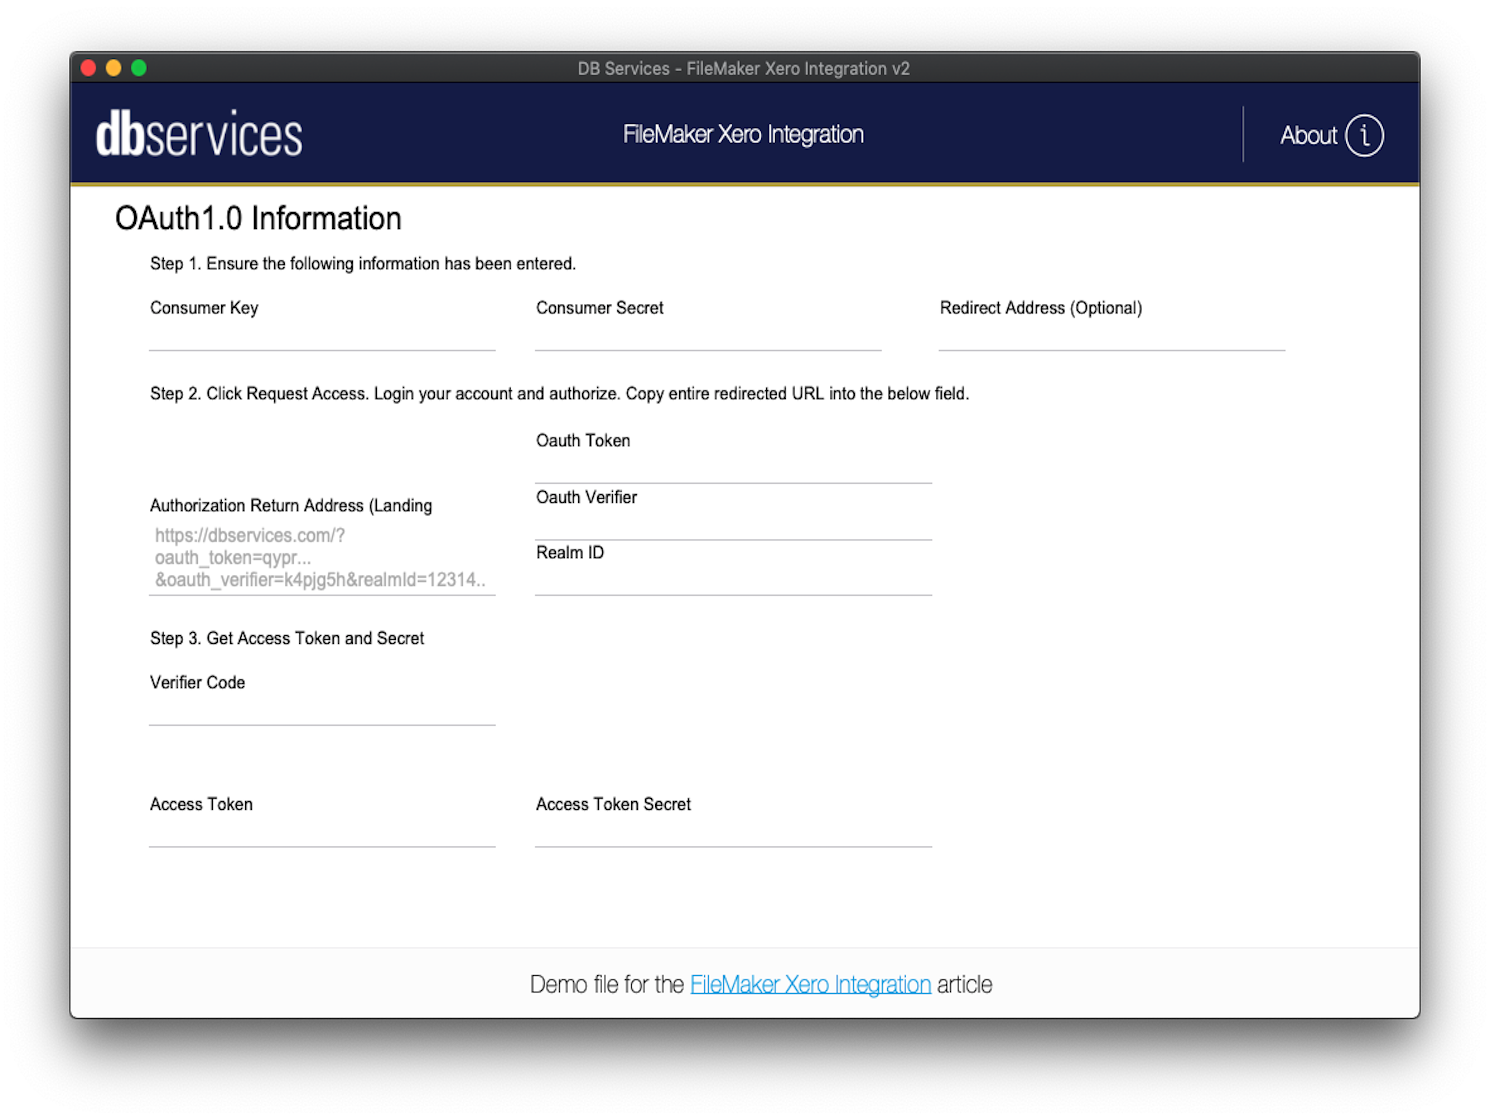Select the Verifier Code field
1490x1120 pixels.
click(322, 711)
